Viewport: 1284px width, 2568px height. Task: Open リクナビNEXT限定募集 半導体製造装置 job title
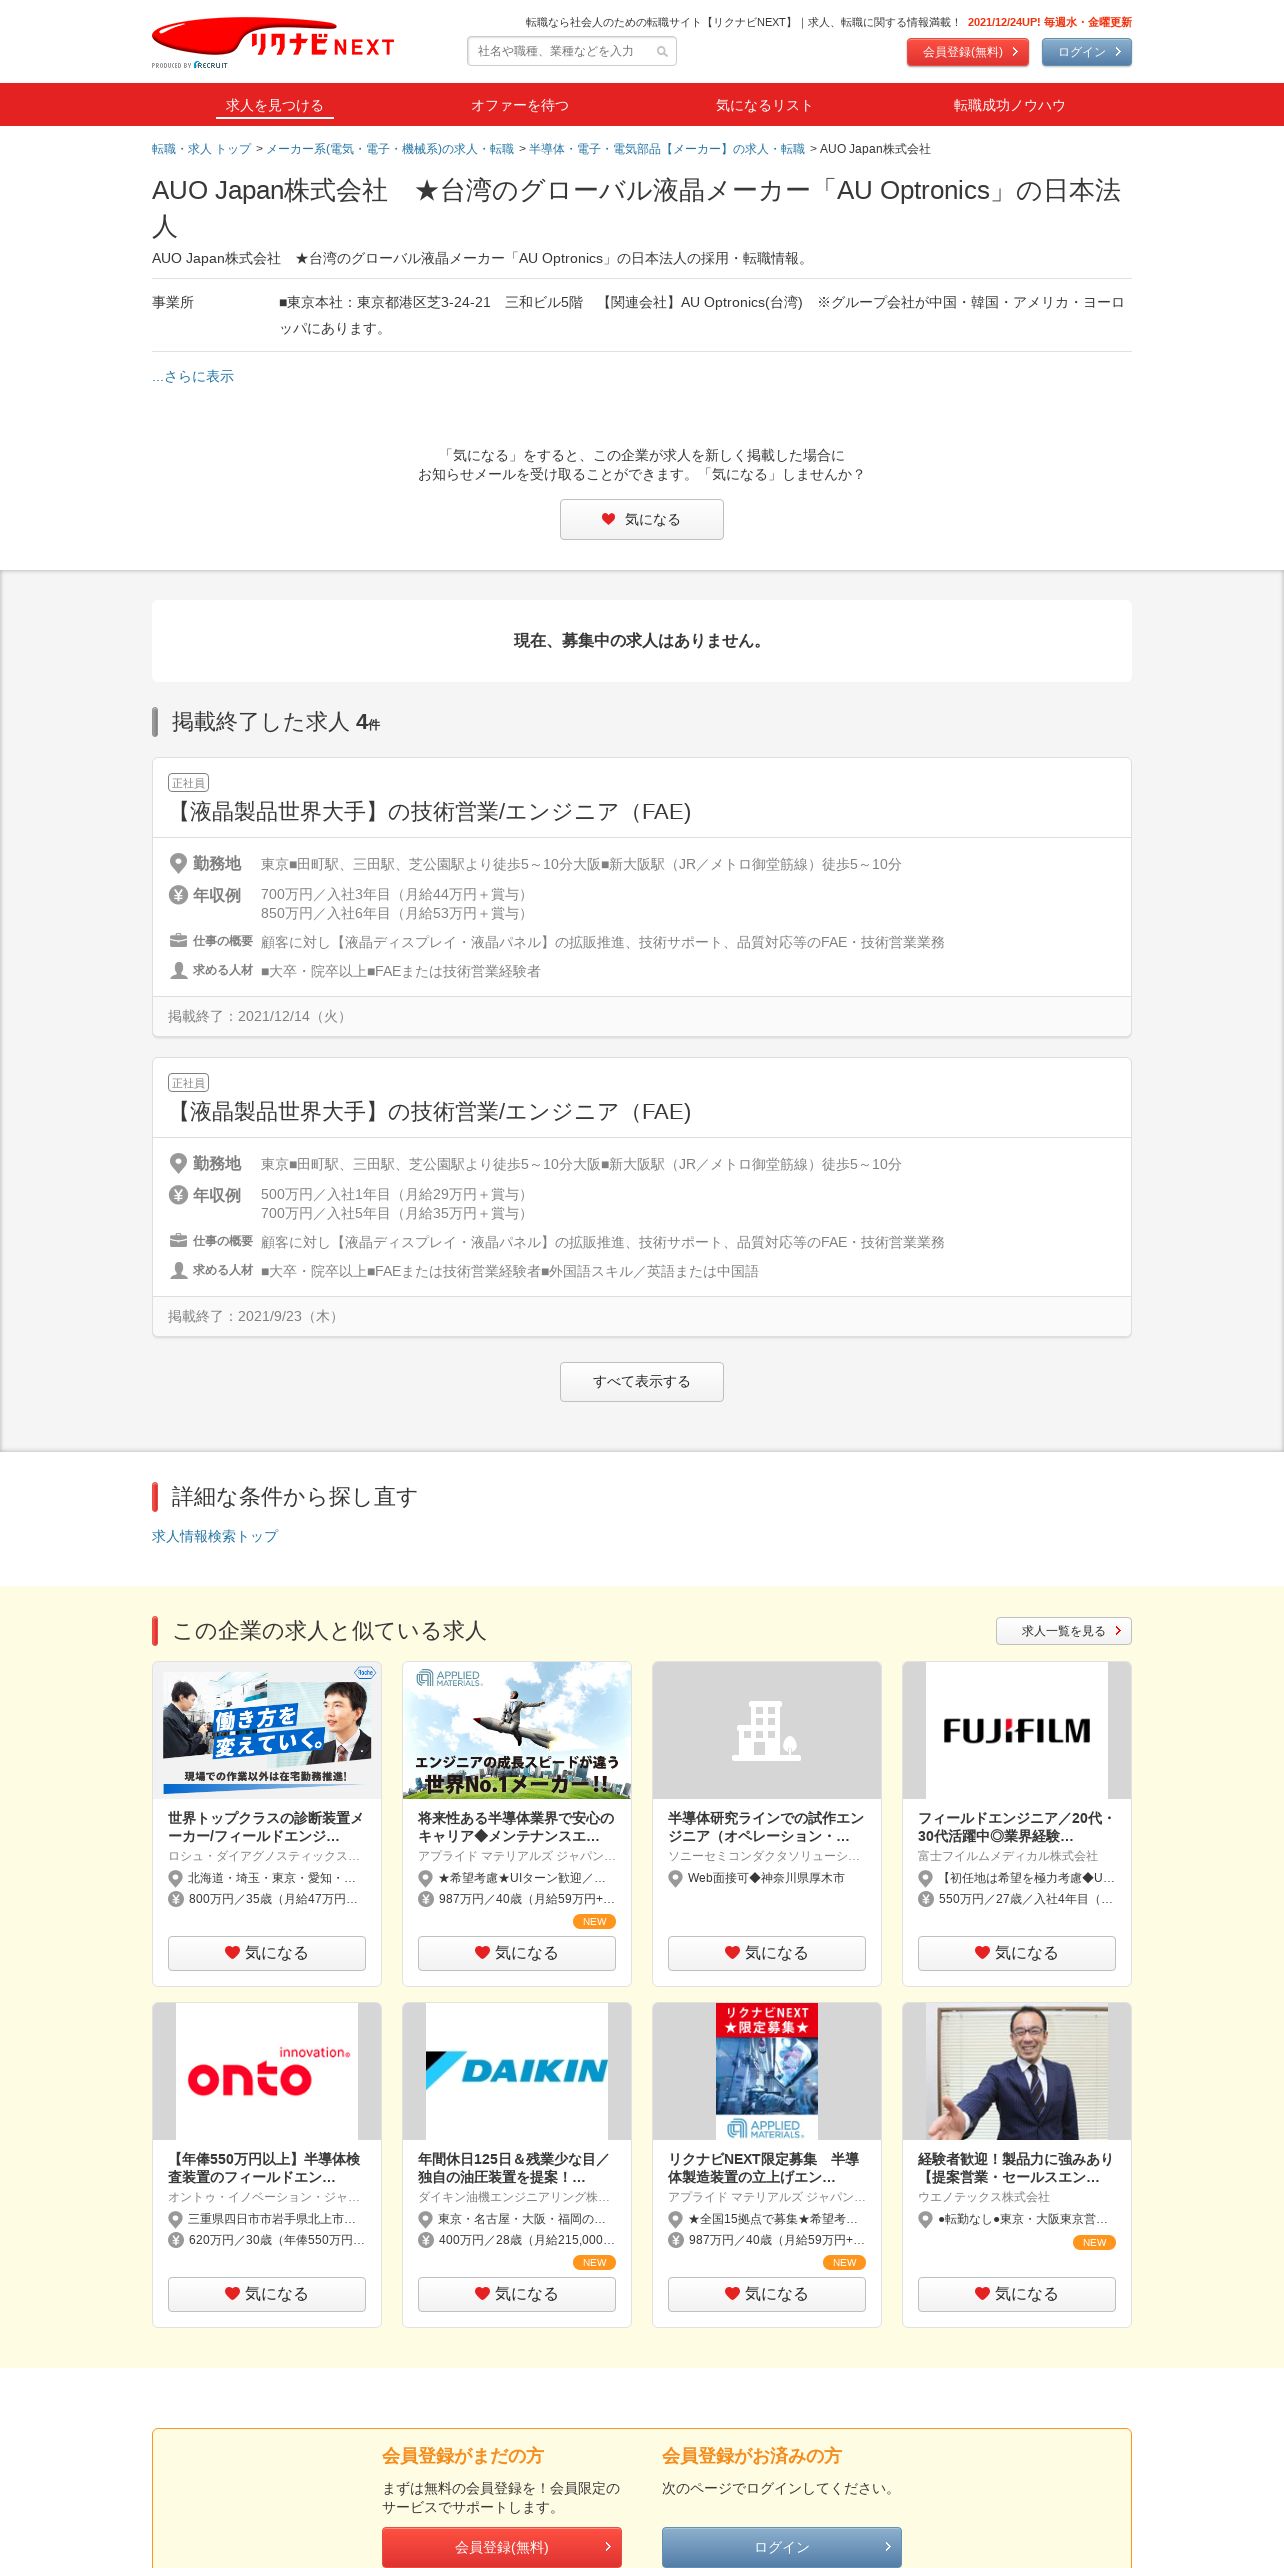tap(766, 2168)
